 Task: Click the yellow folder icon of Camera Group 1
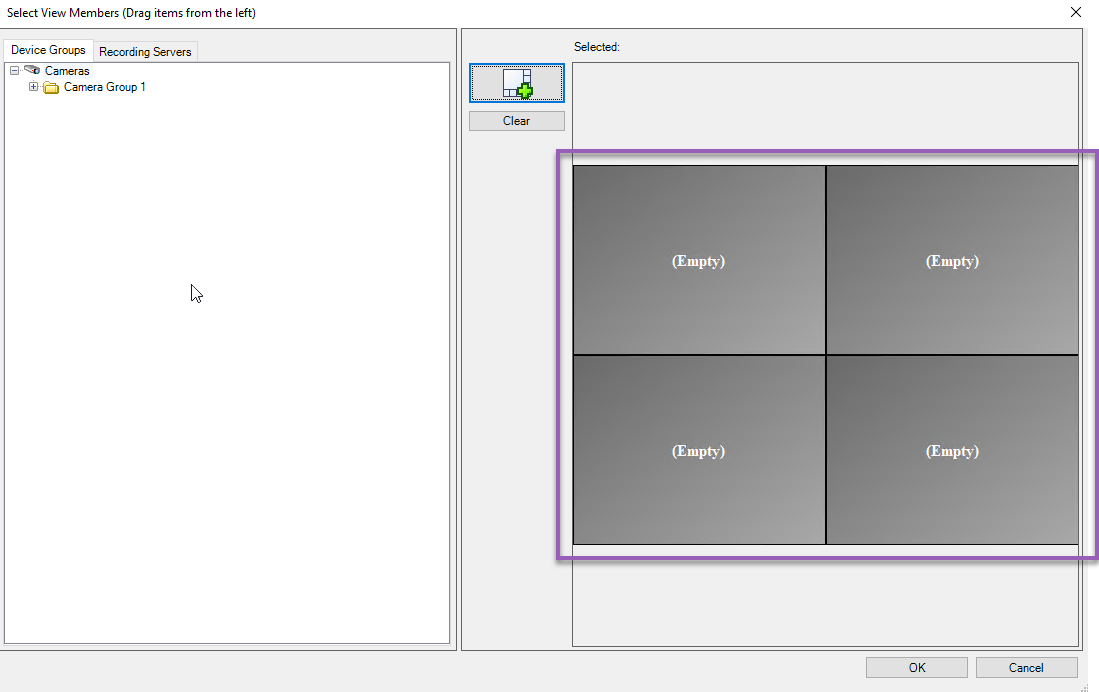pyautogui.click(x=51, y=87)
